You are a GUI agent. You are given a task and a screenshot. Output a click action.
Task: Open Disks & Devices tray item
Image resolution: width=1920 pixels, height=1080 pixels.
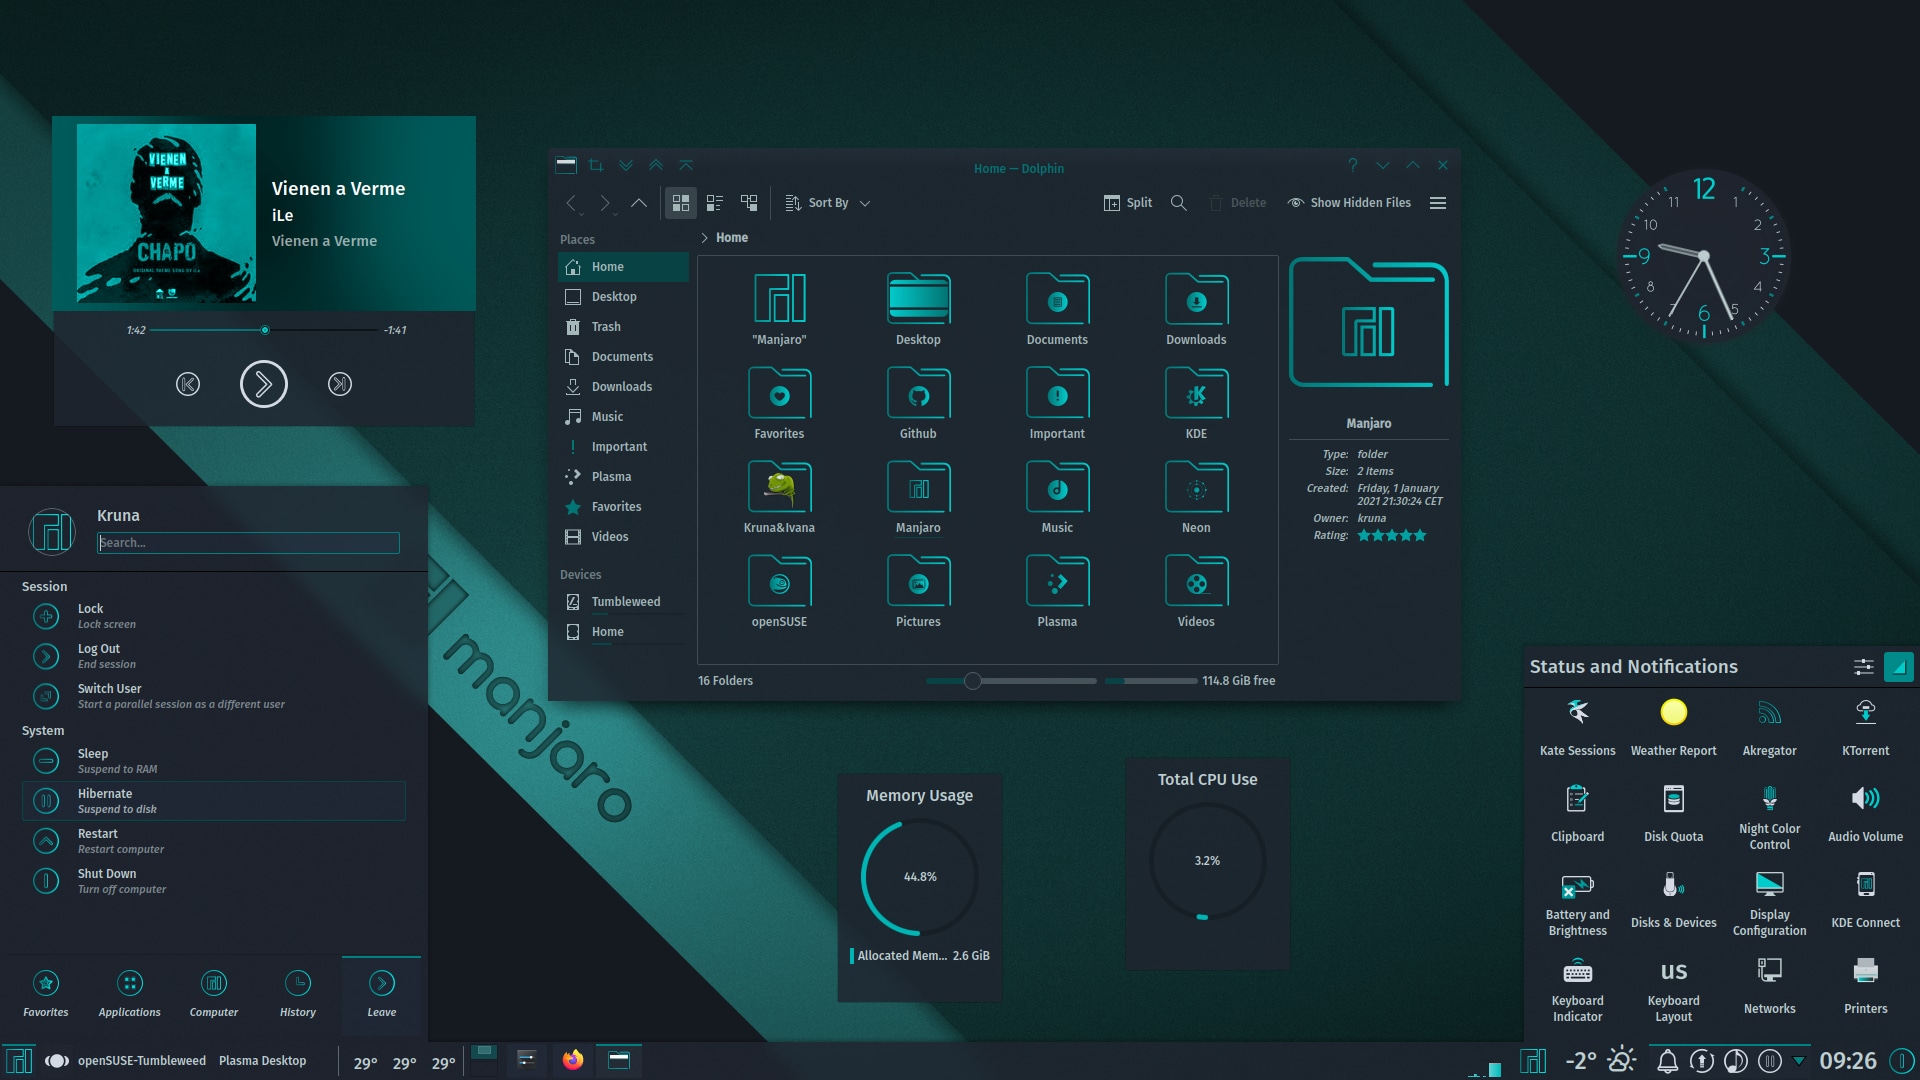[x=1674, y=899]
